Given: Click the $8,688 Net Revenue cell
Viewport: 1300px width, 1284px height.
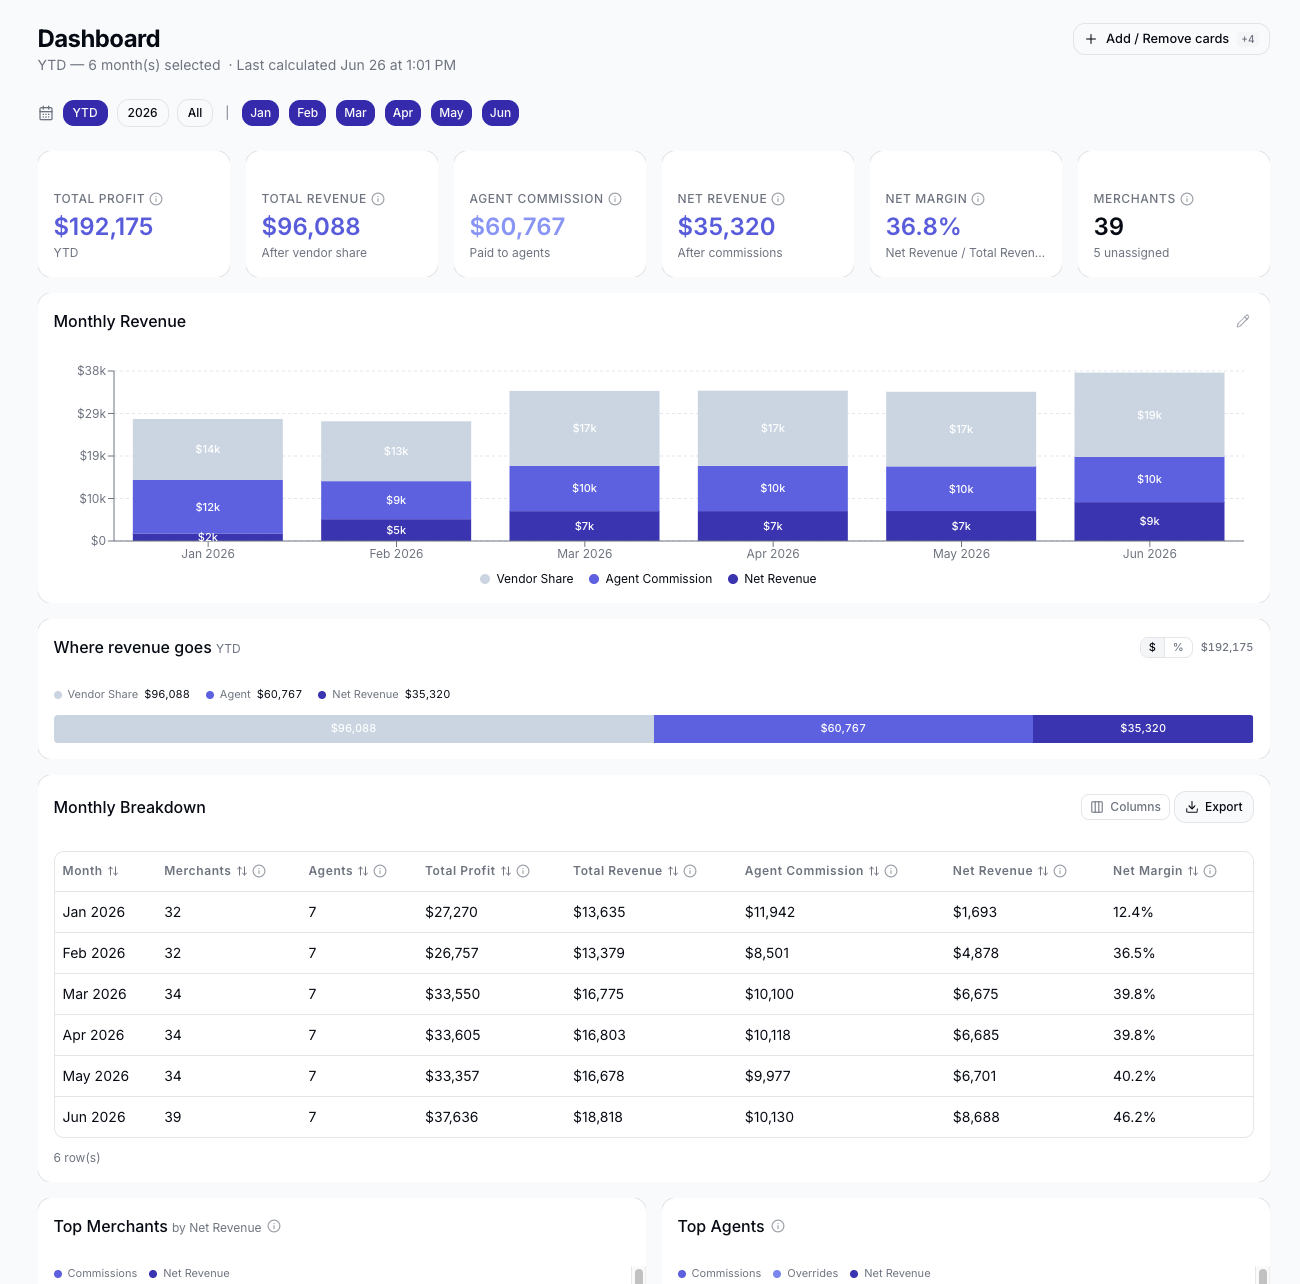Looking at the screenshot, I should point(976,1117).
